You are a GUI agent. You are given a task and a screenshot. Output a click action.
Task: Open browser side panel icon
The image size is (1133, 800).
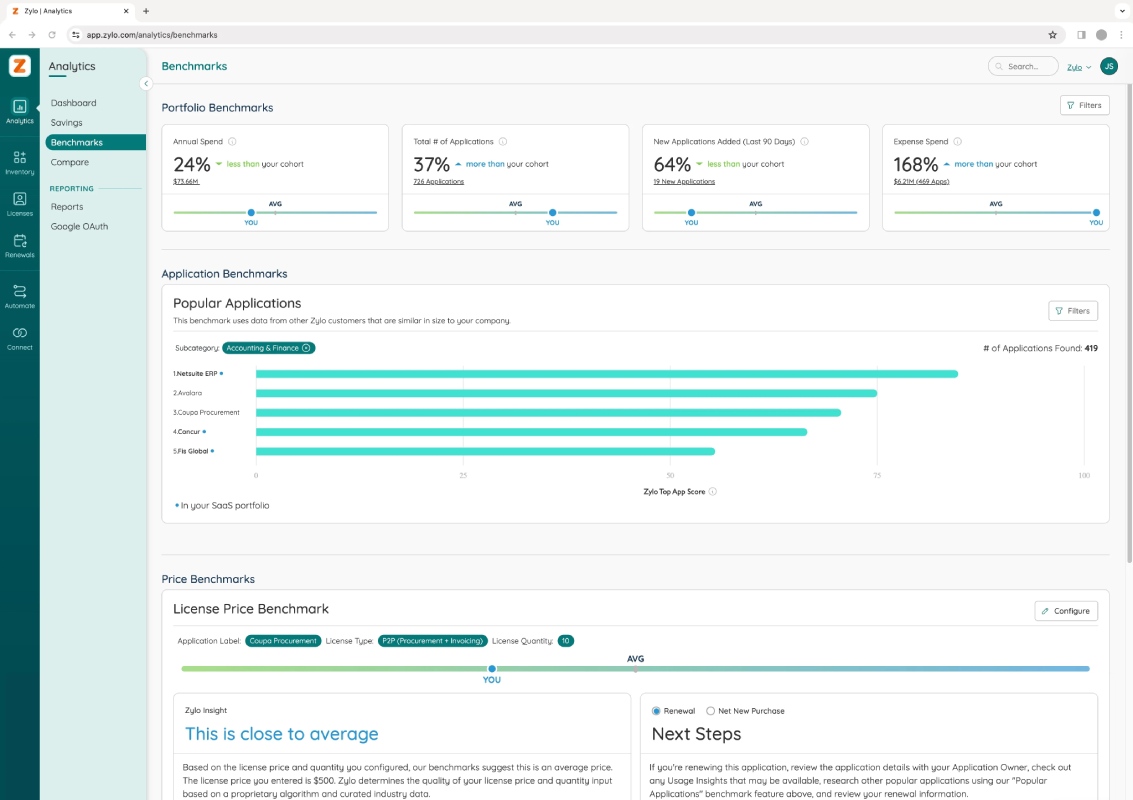pos(1081,35)
